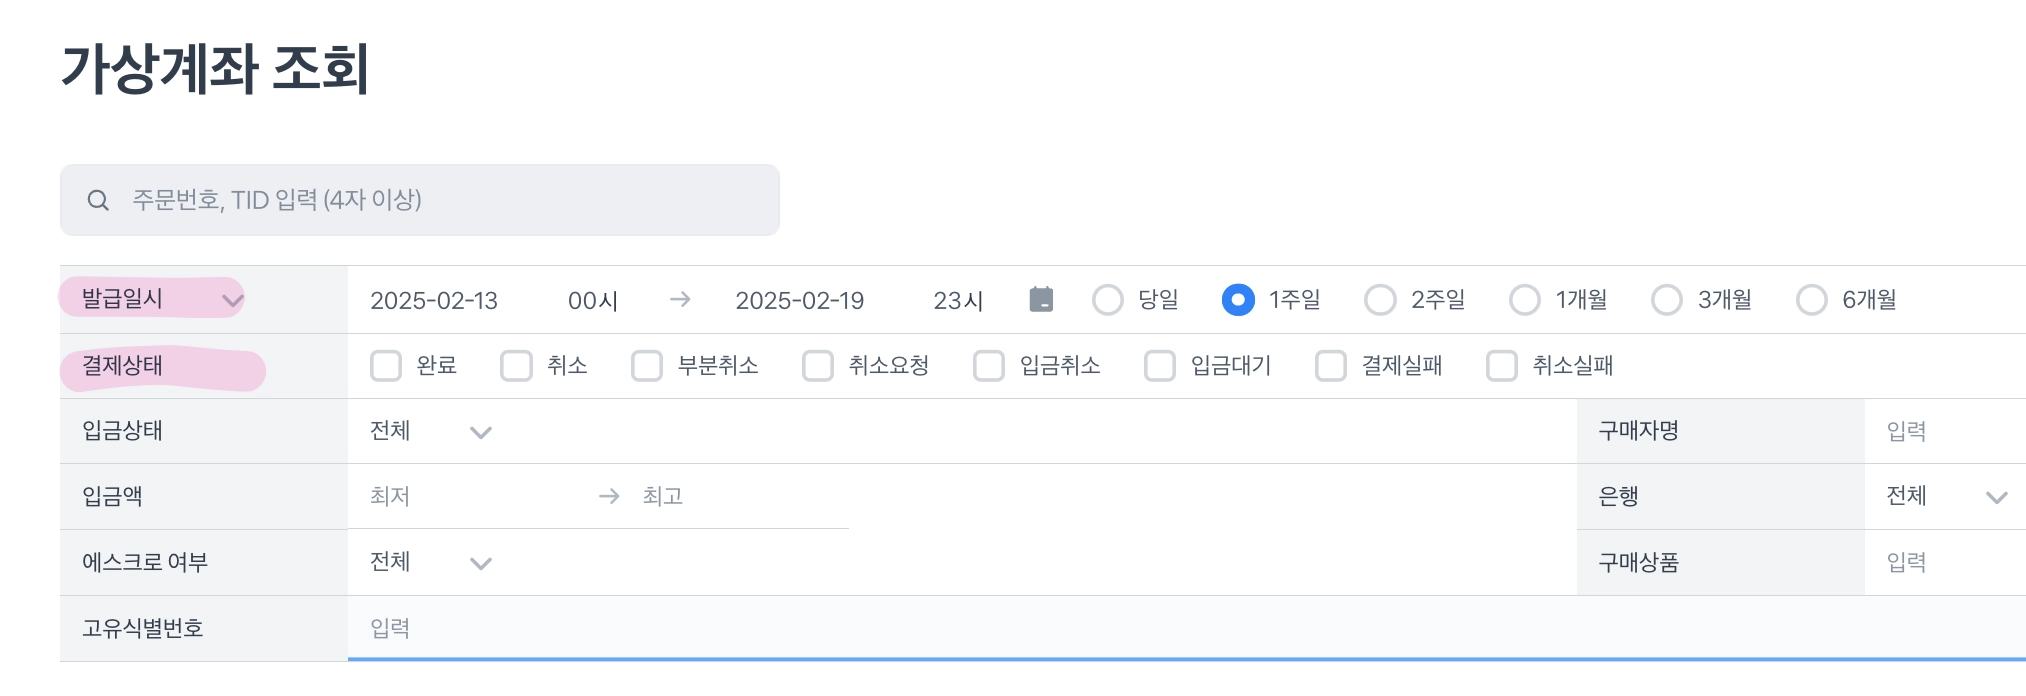Select the 1개월 radio button
Image resolution: width=2026 pixels, height=696 pixels.
[1524, 300]
